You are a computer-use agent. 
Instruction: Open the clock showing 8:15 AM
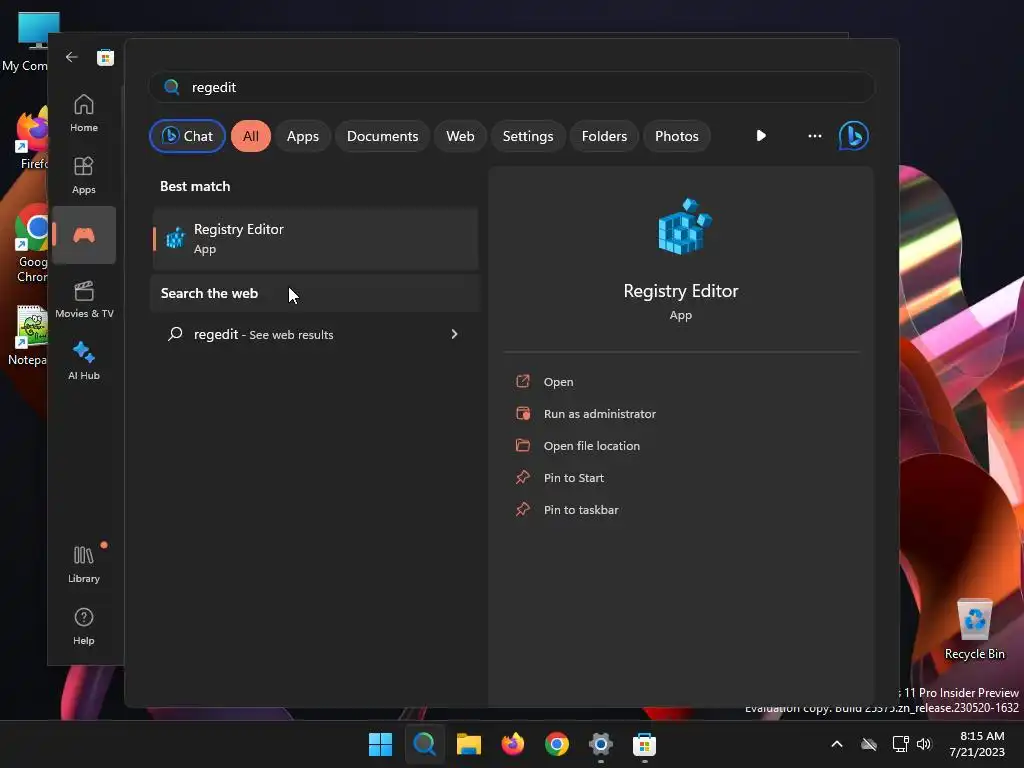pyautogui.click(x=978, y=744)
